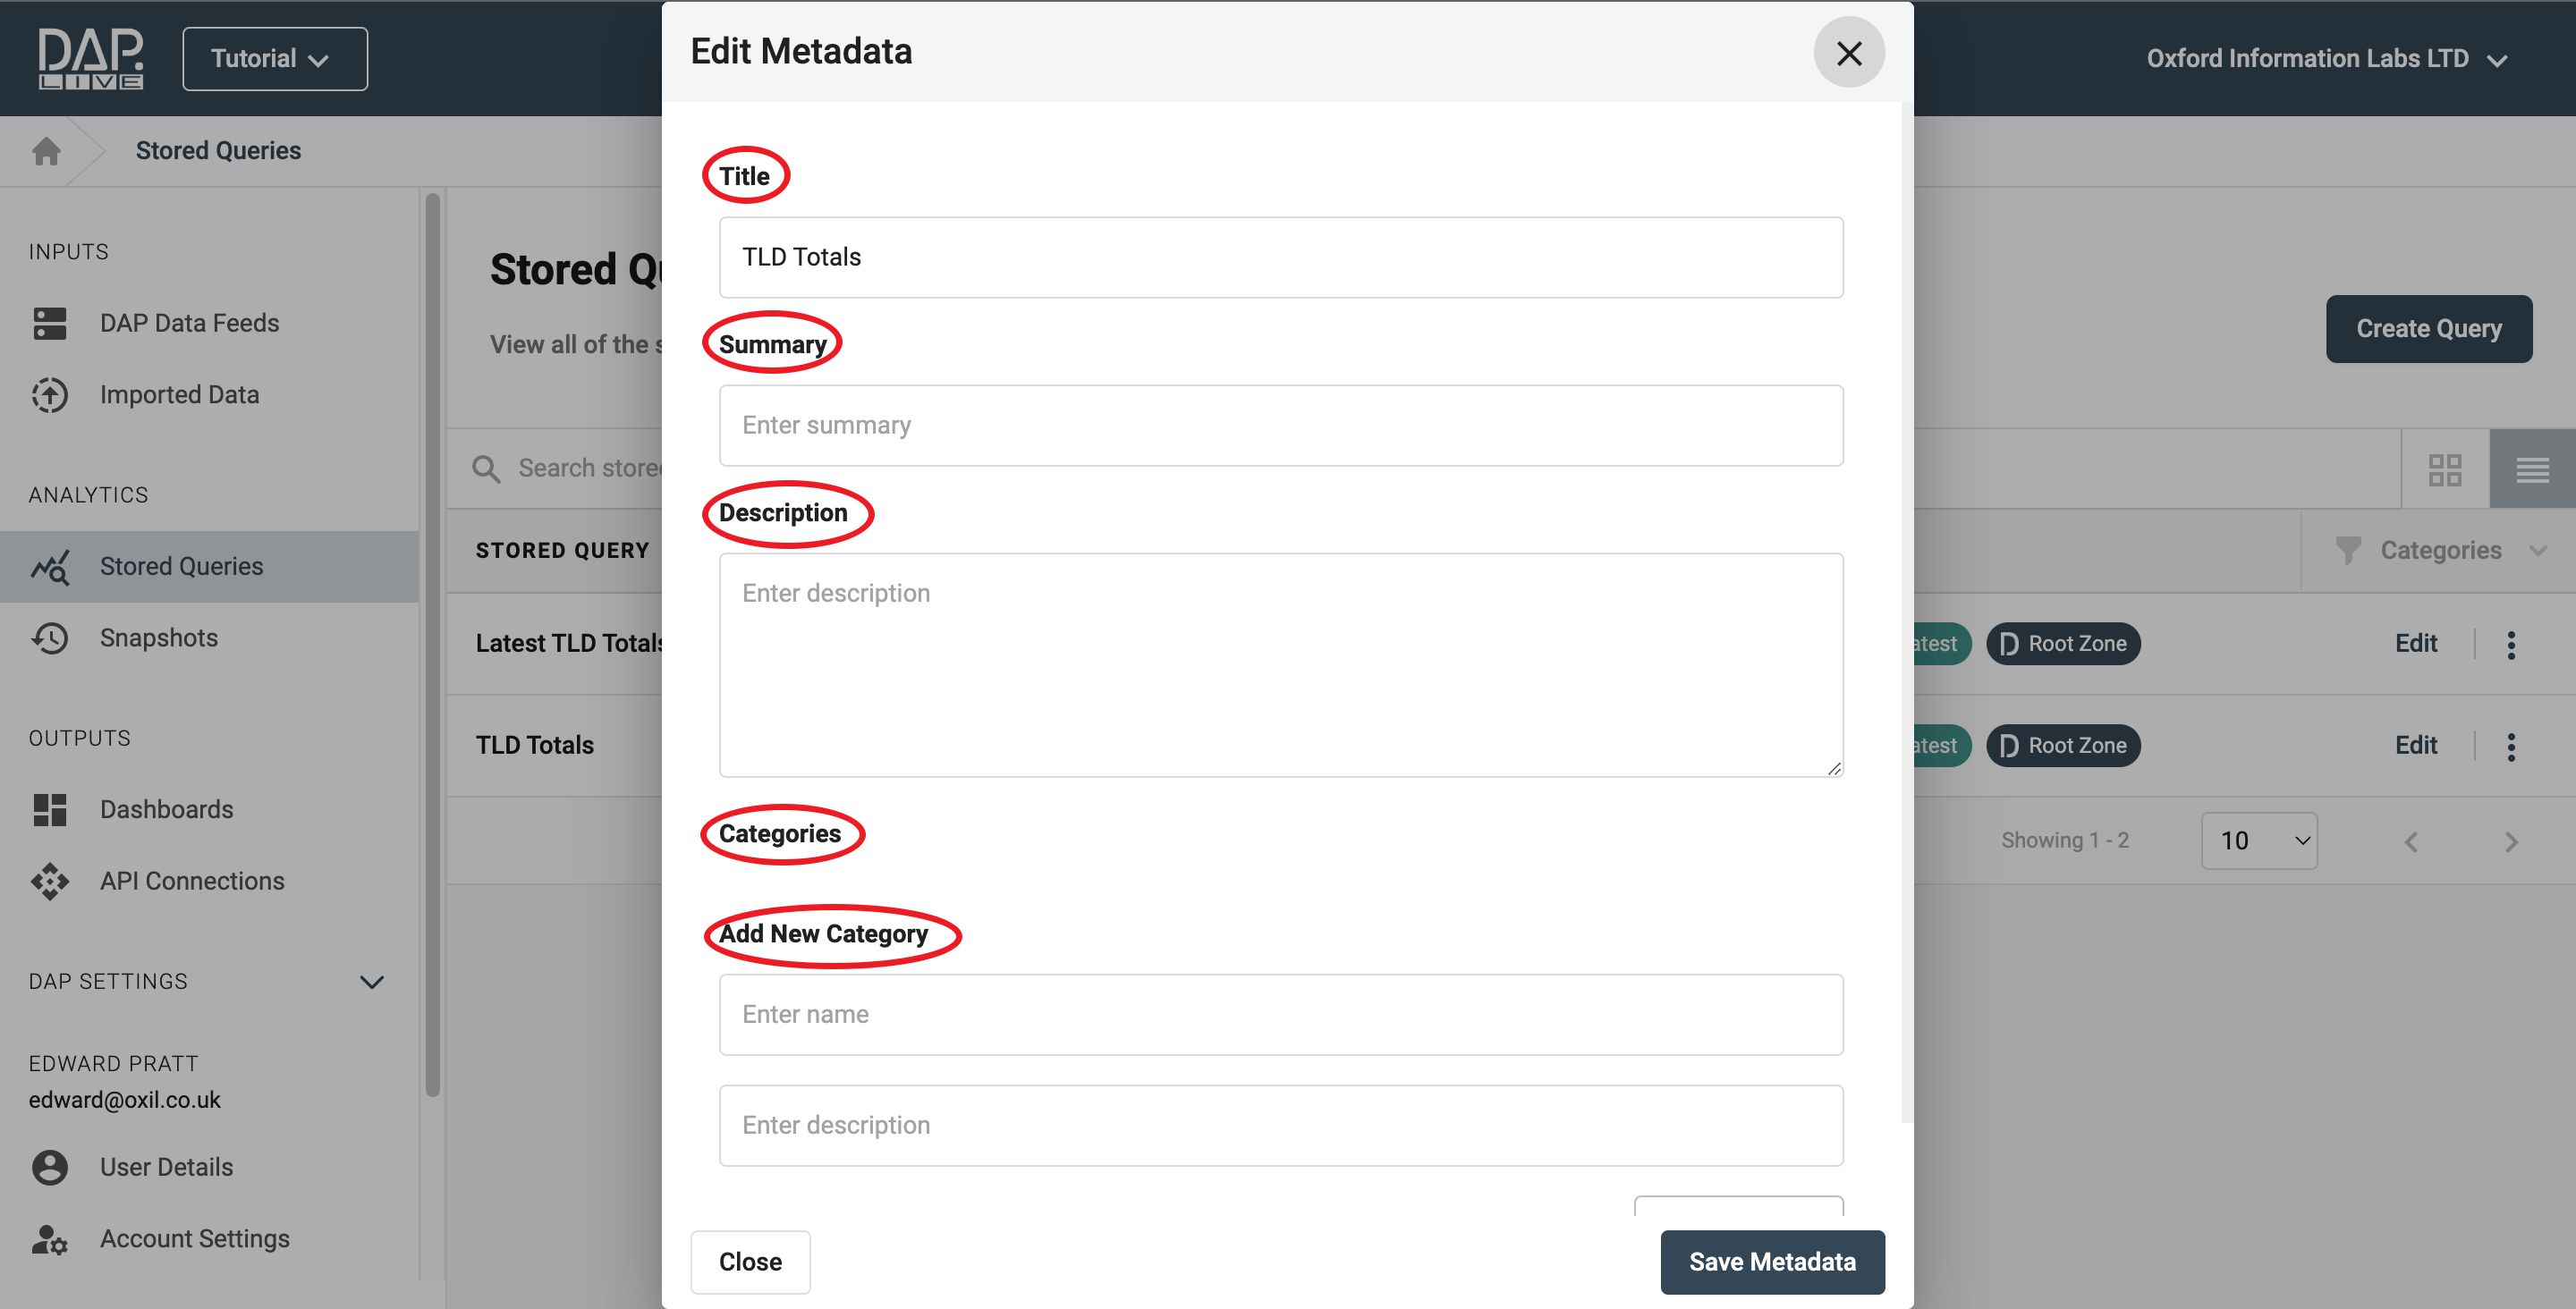This screenshot has height=1309, width=2576.
Task: Open Account Settings page
Action: tap(194, 1239)
